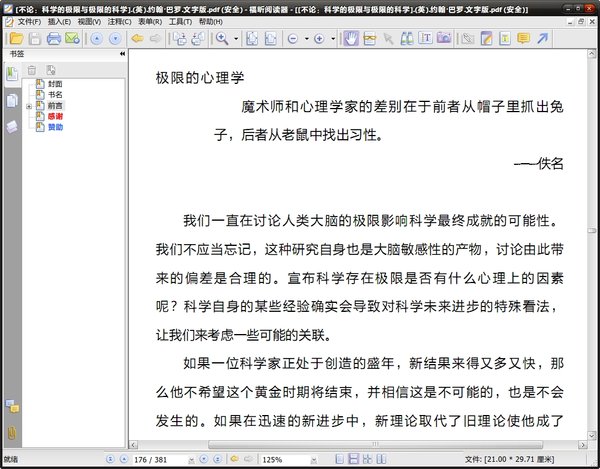600x469 pixels.
Task: Click the 125% zoom field
Action: tap(285, 459)
